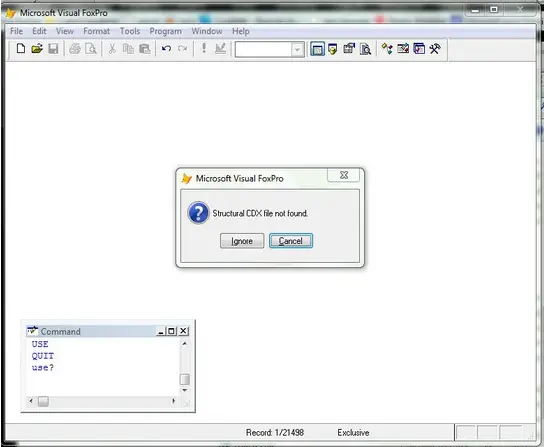Open the Data Session window icon
The height and width of the screenshot is (447, 544).
pos(333,49)
